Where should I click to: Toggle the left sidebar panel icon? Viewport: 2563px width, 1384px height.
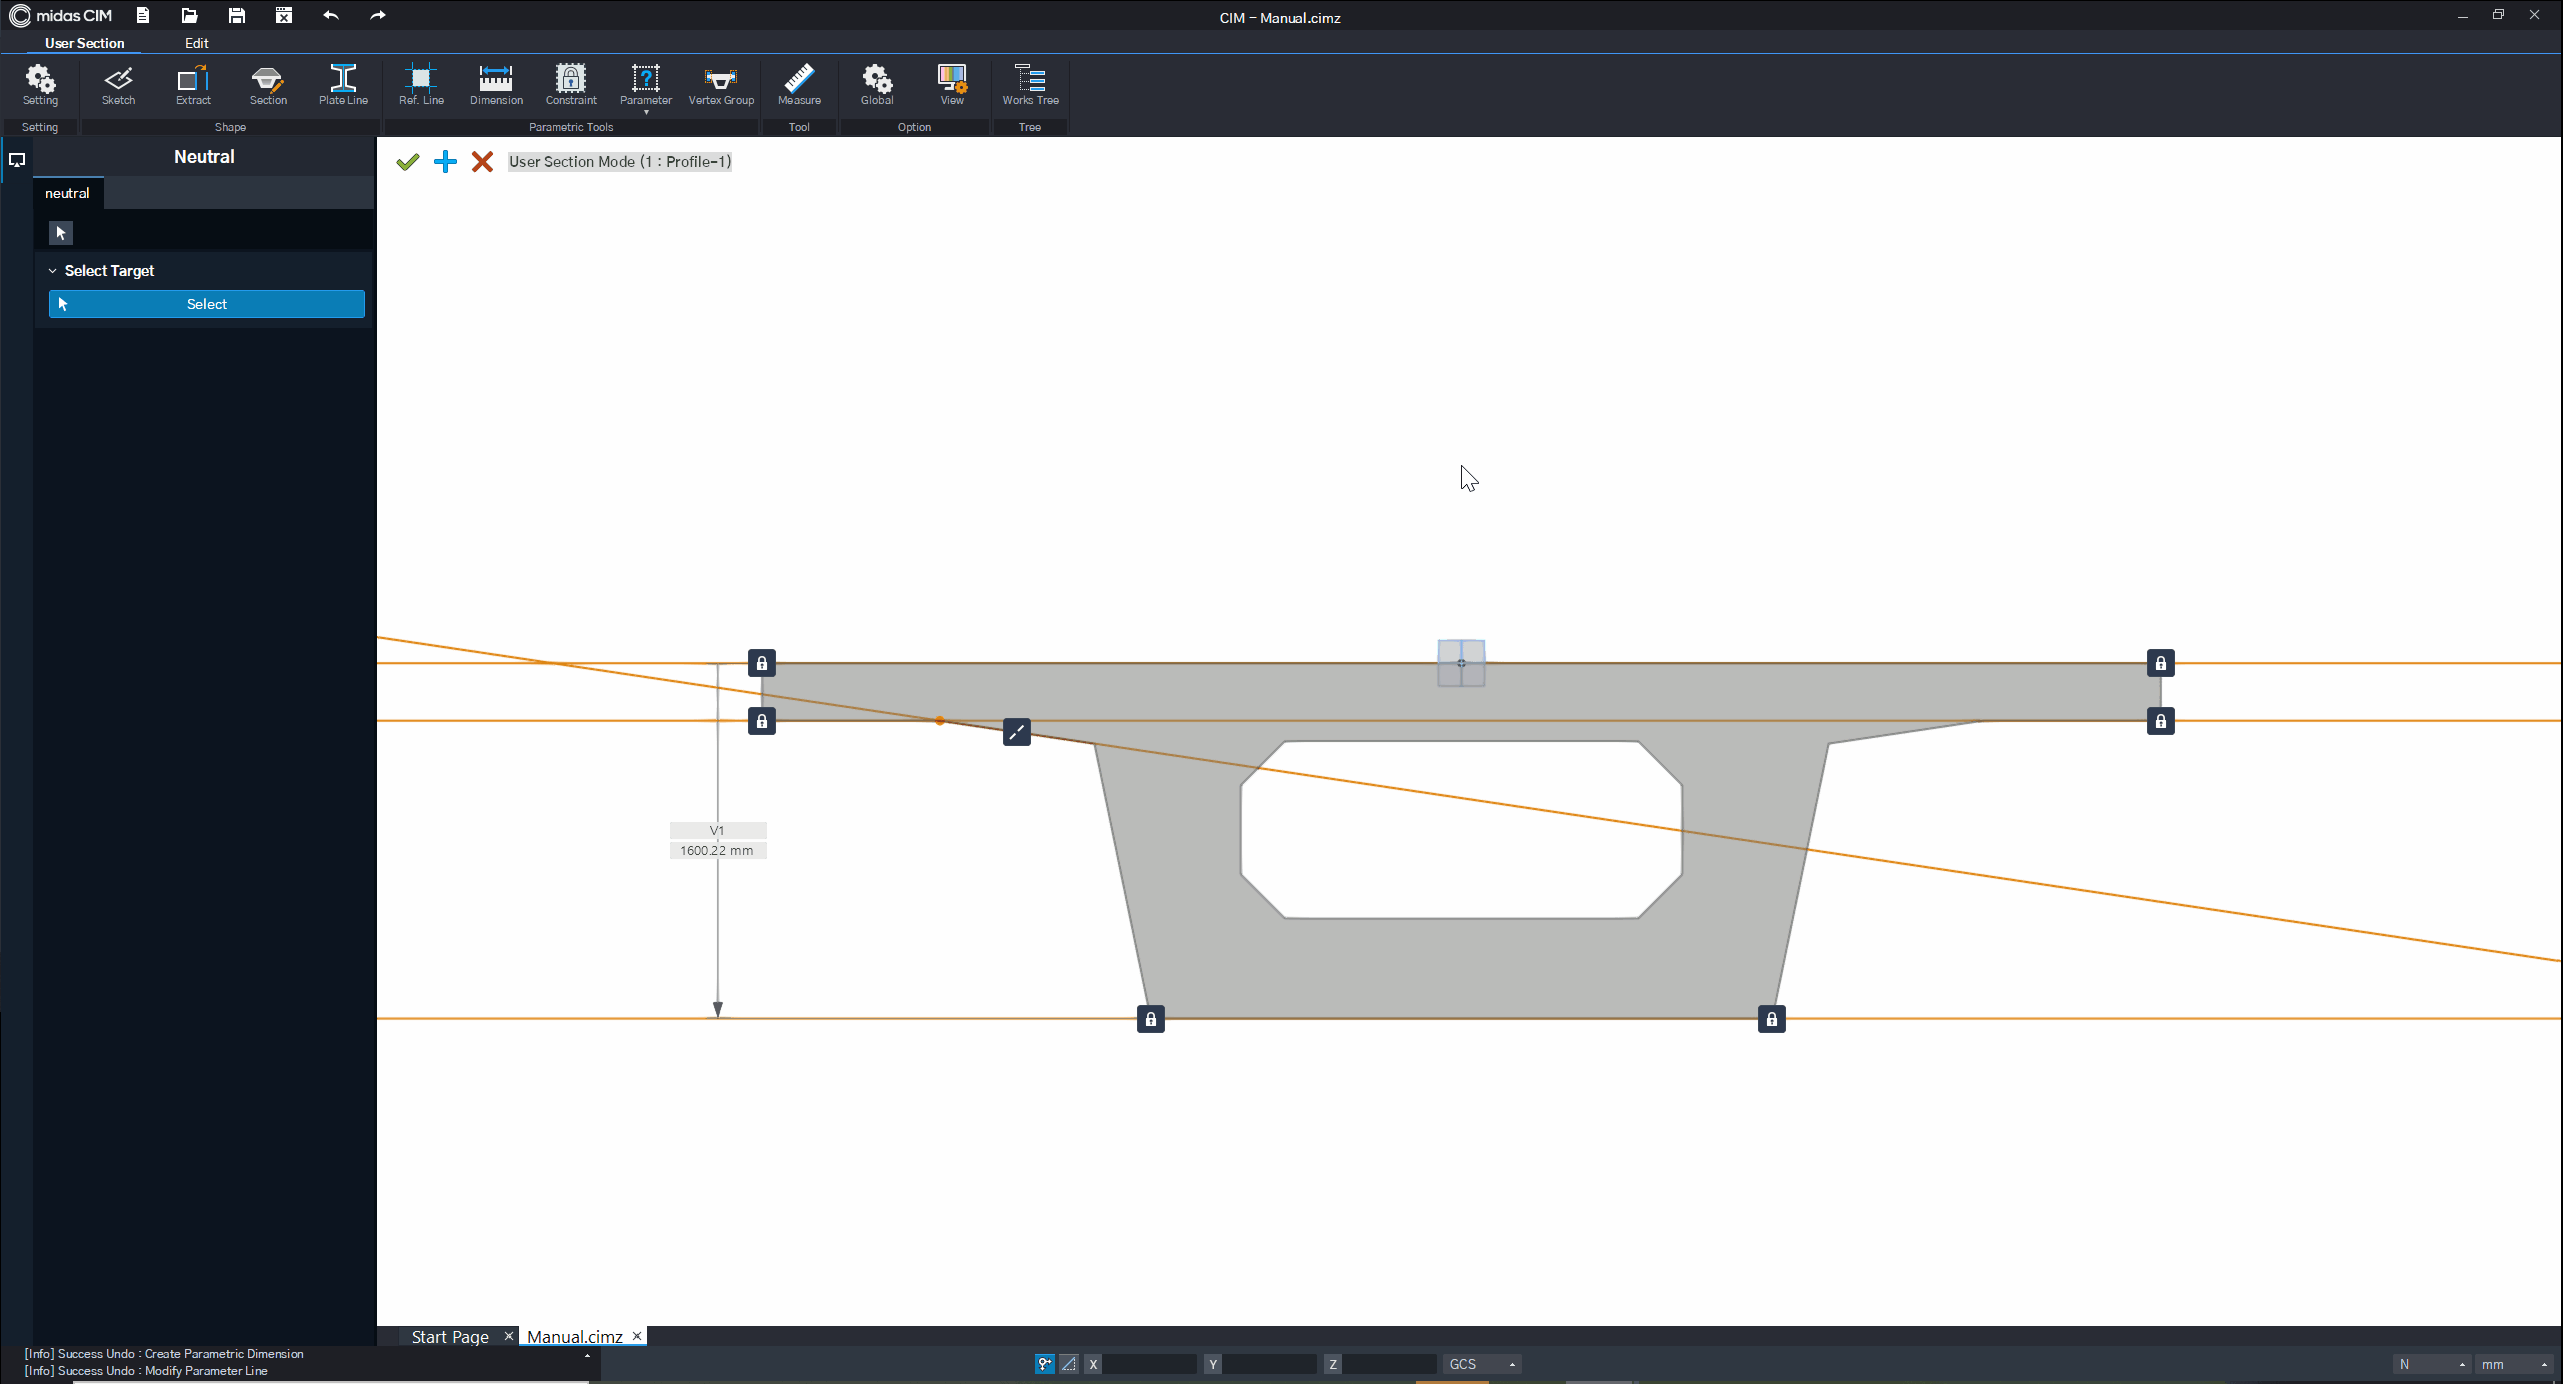click(x=17, y=160)
